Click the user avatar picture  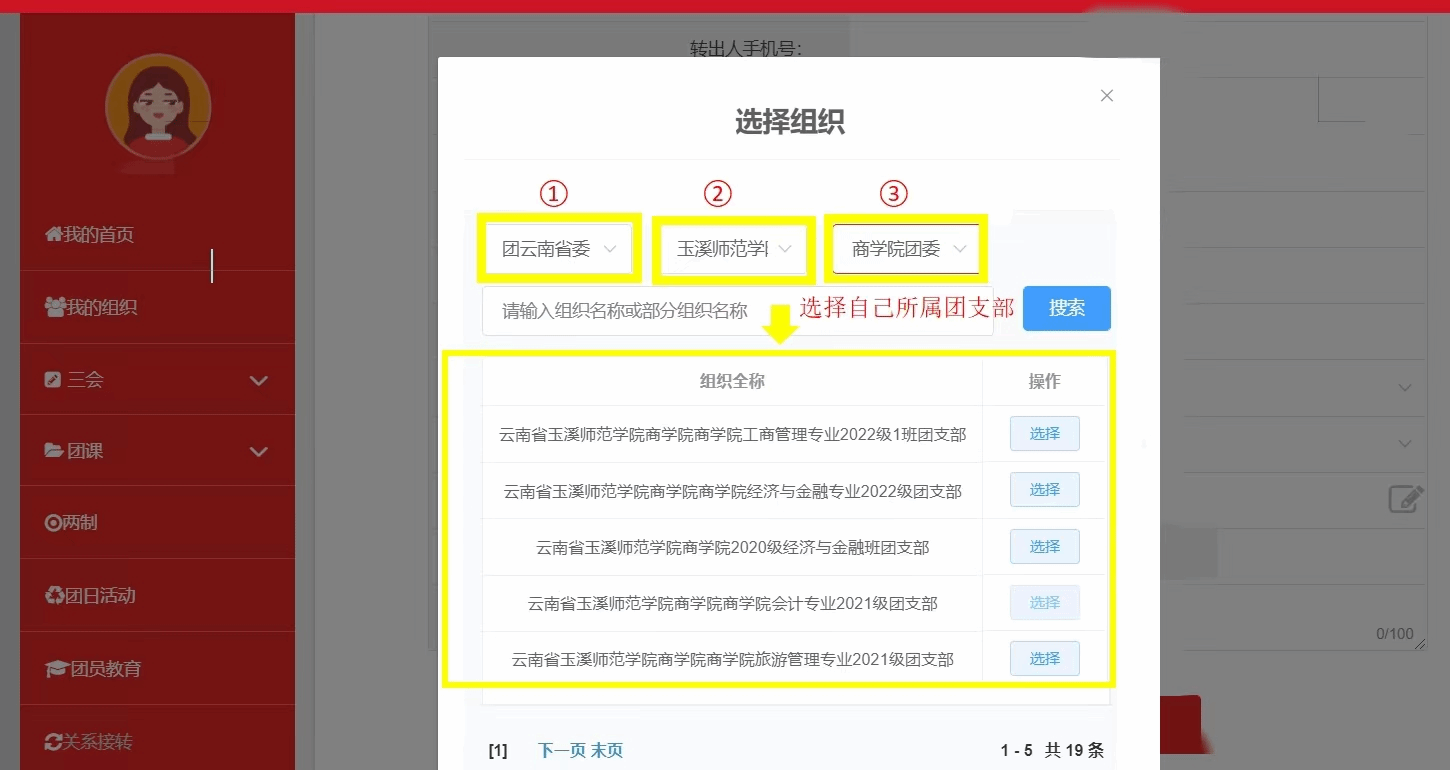[158, 107]
